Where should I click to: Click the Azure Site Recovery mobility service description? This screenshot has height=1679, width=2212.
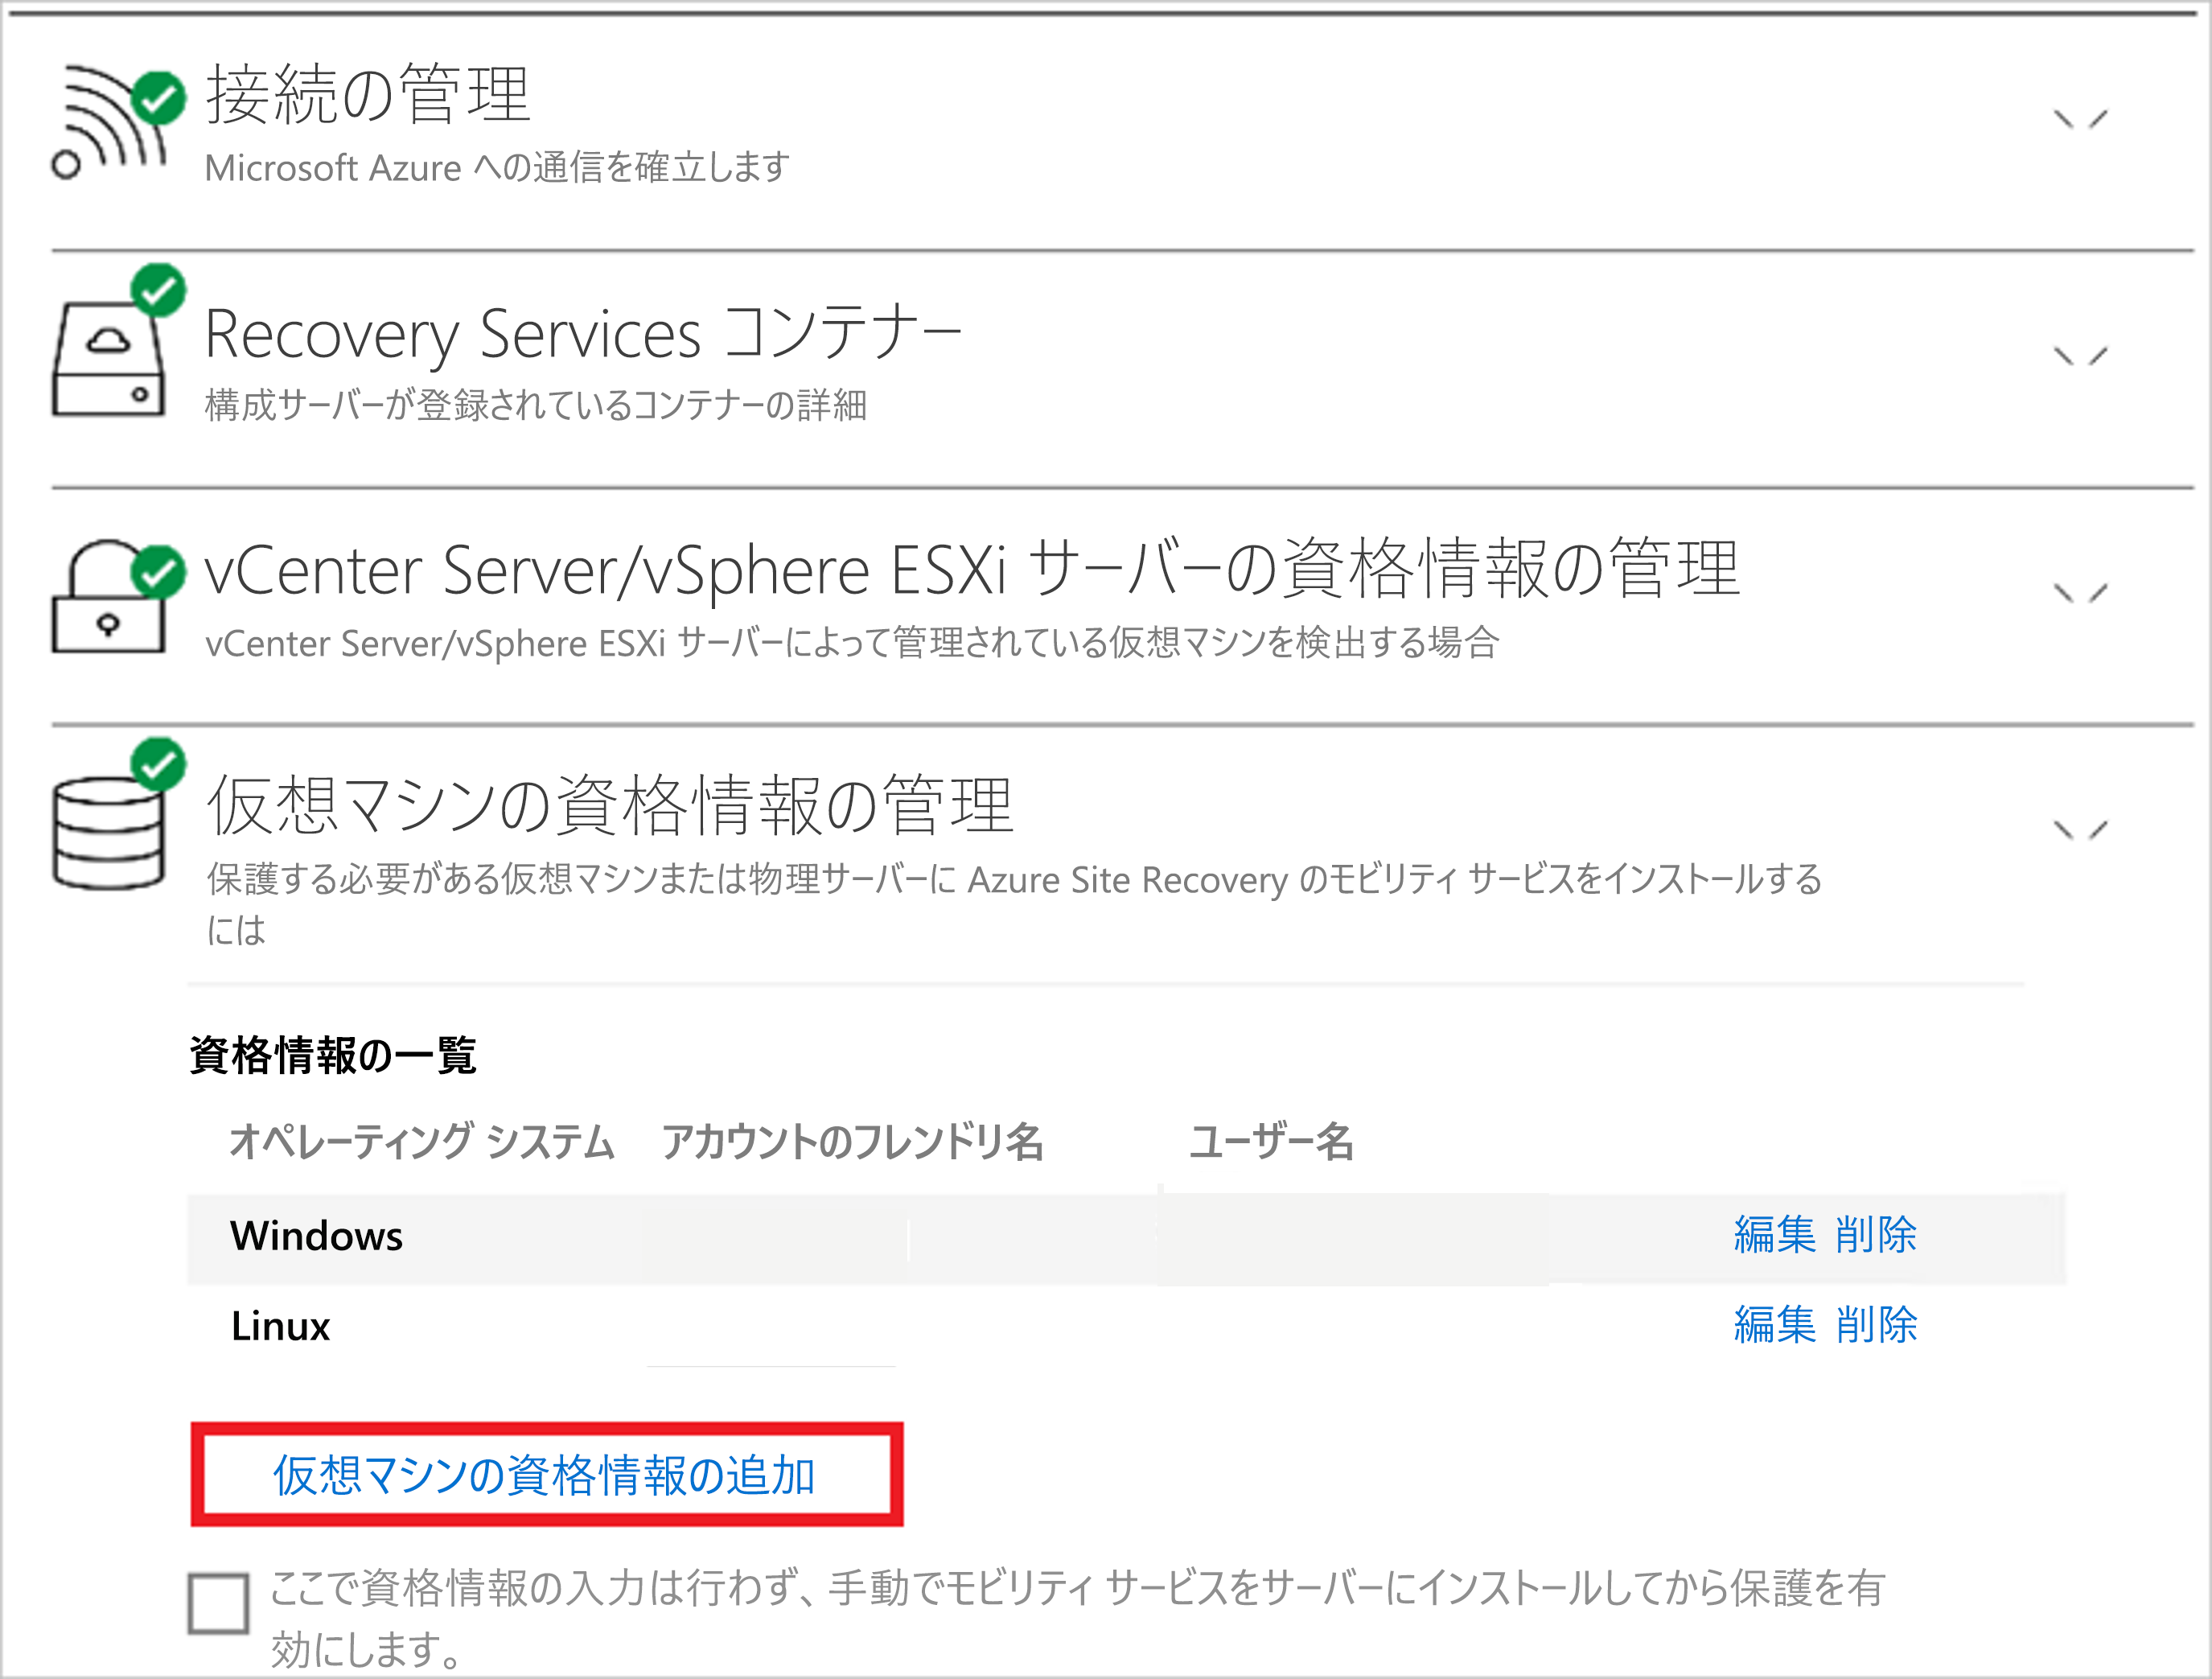[1014, 904]
